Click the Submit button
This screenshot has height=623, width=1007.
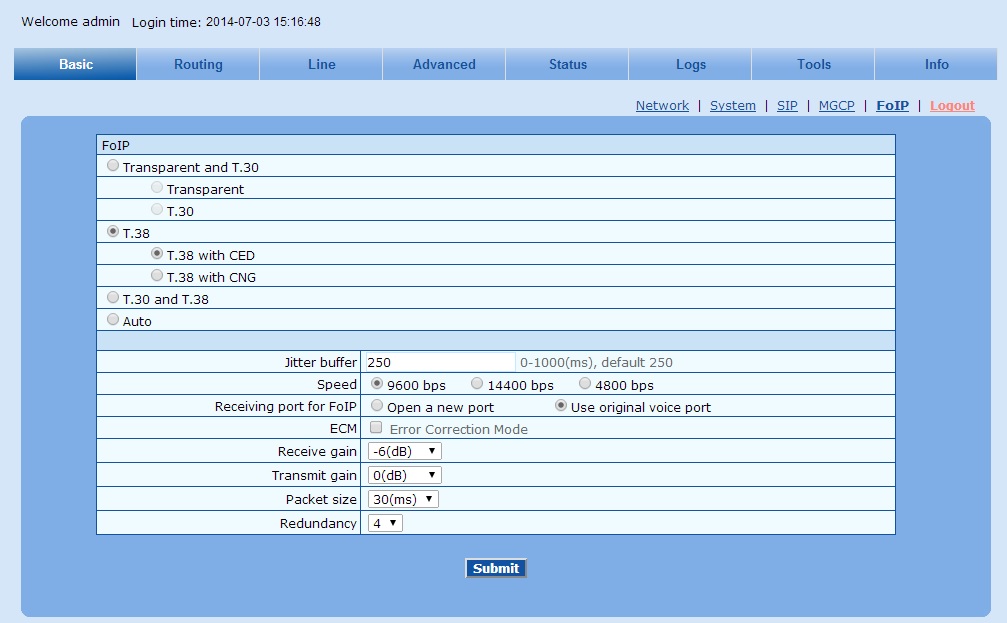(x=496, y=568)
